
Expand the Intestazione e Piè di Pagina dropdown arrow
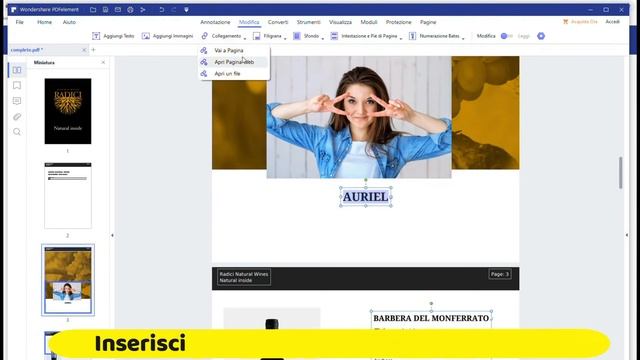pyautogui.click(x=401, y=38)
